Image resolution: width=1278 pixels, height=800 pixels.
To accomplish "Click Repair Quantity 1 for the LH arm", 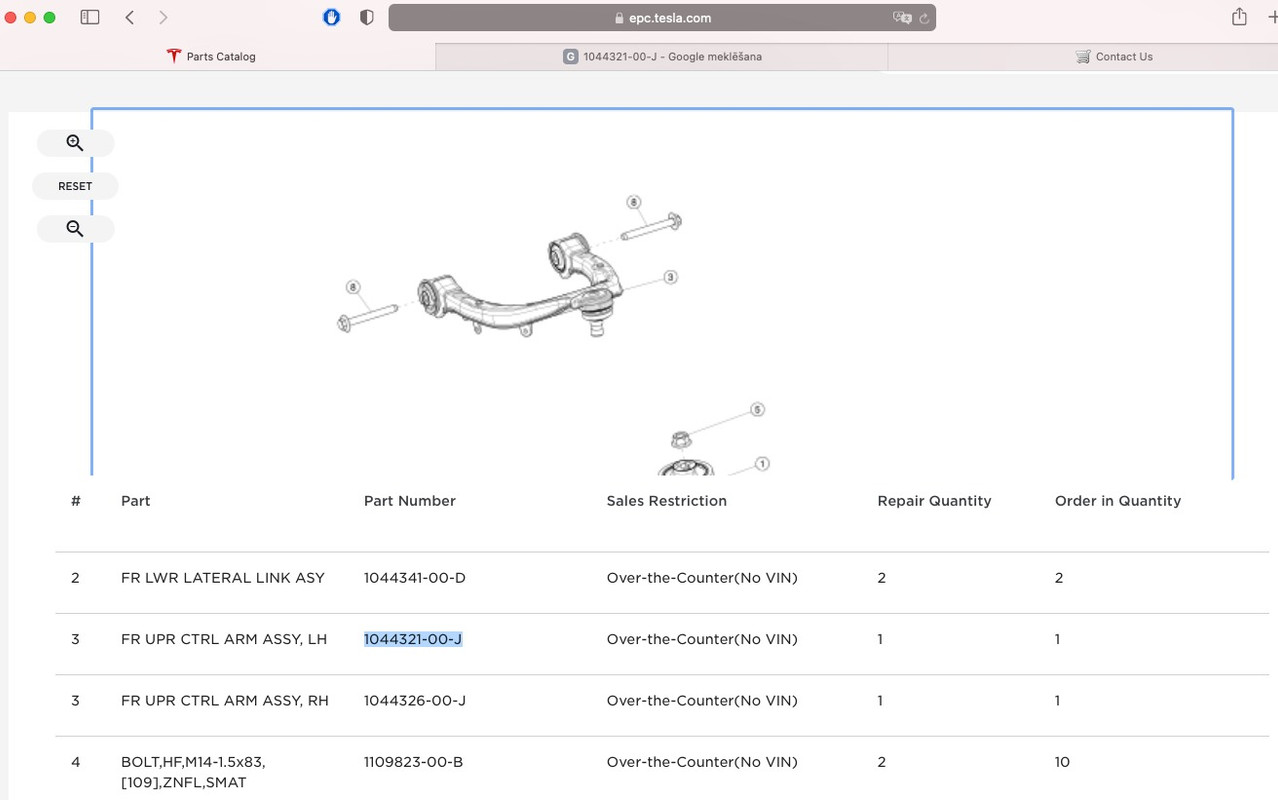I will tap(880, 639).
